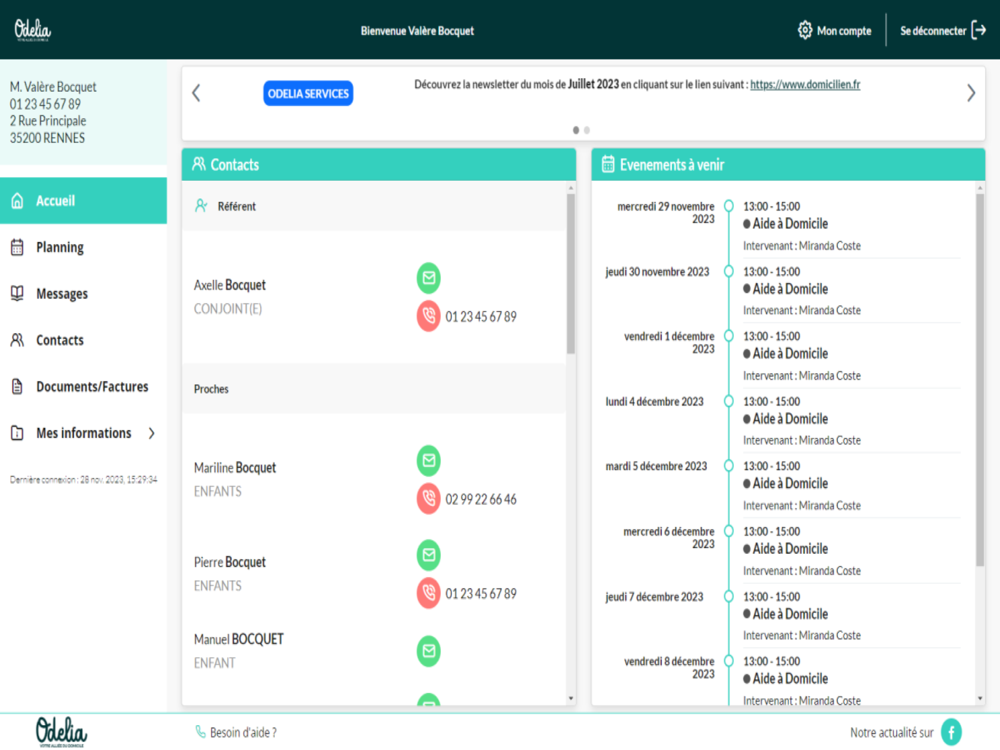The image size is (1000, 750).
Task: Click Aide à Domicile on mercredi 6 décembre
Action: (790, 548)
